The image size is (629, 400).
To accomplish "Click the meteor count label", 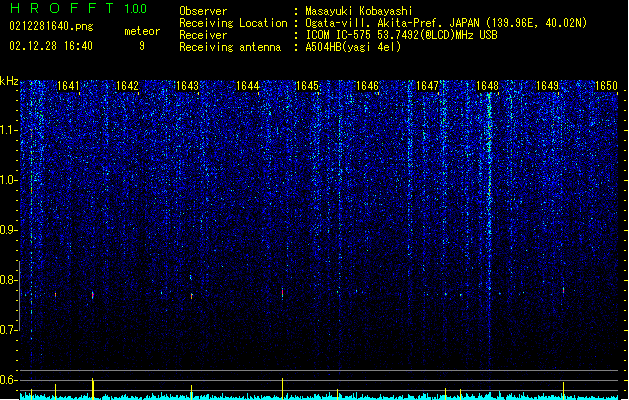I will click(x=142, y=31).
